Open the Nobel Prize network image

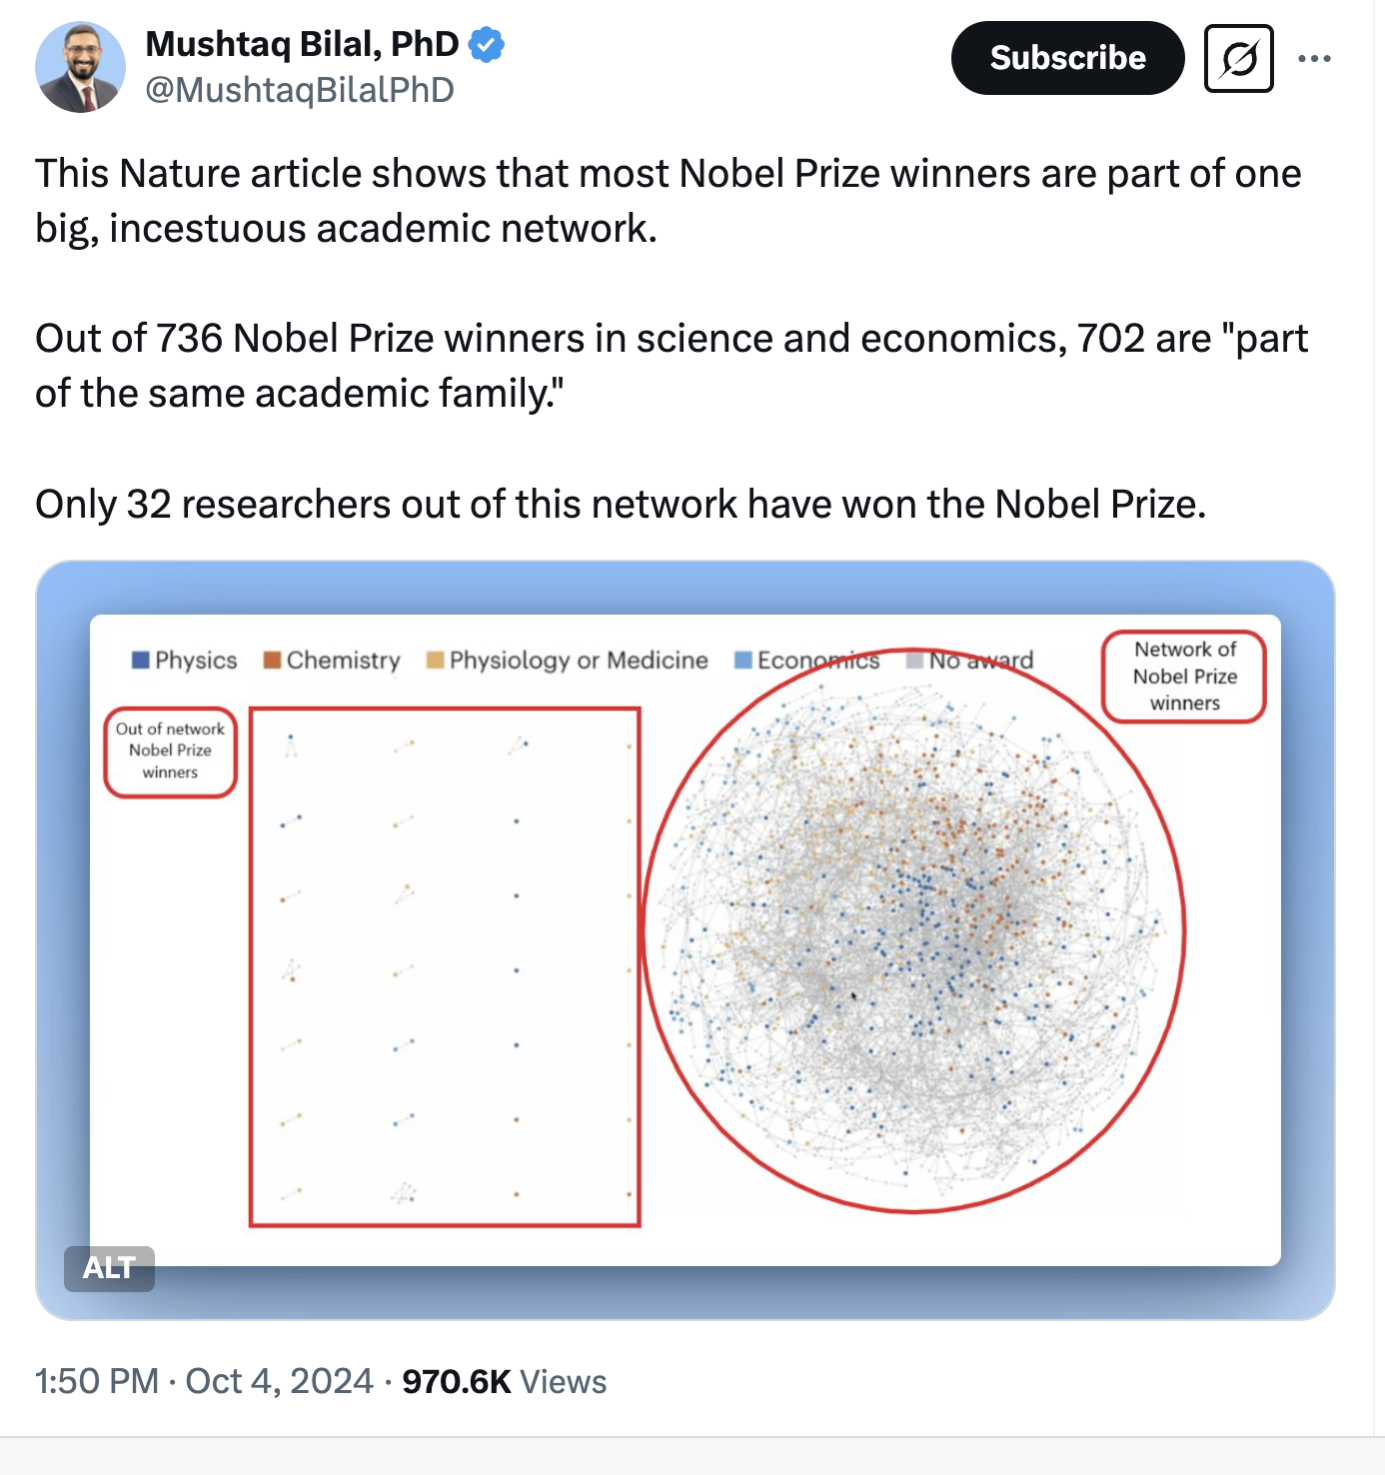[685, 940]
